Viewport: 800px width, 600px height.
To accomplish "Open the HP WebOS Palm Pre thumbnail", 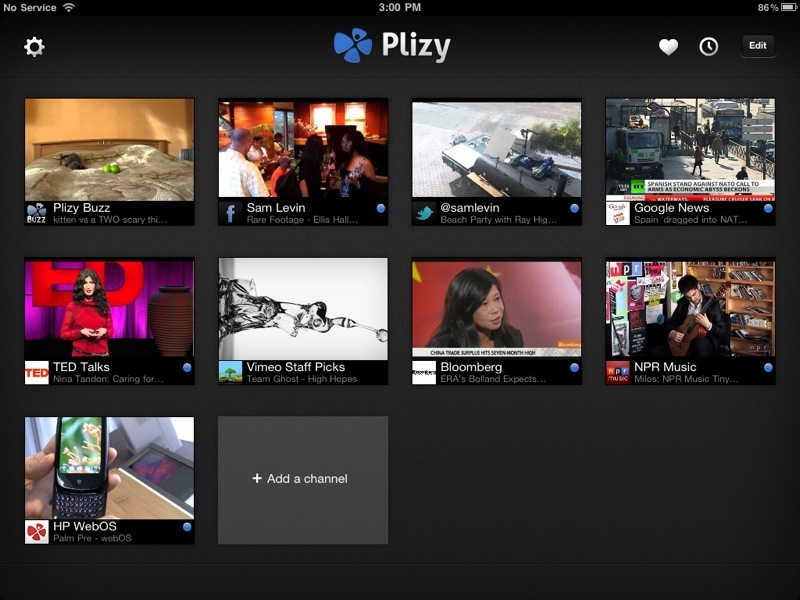I will coord(109,468).
